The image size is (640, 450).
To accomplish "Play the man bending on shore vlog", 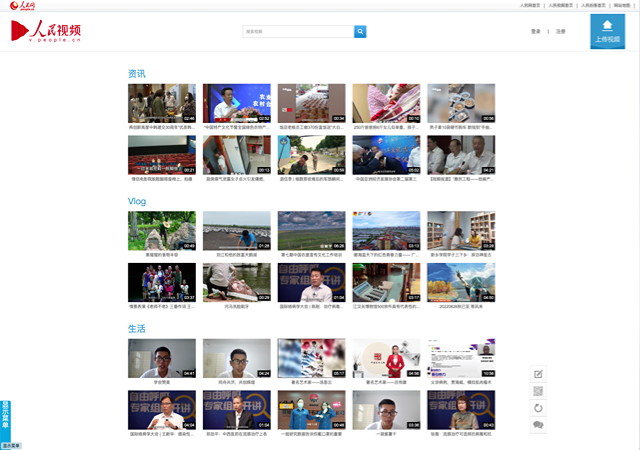I will (237, 231).
